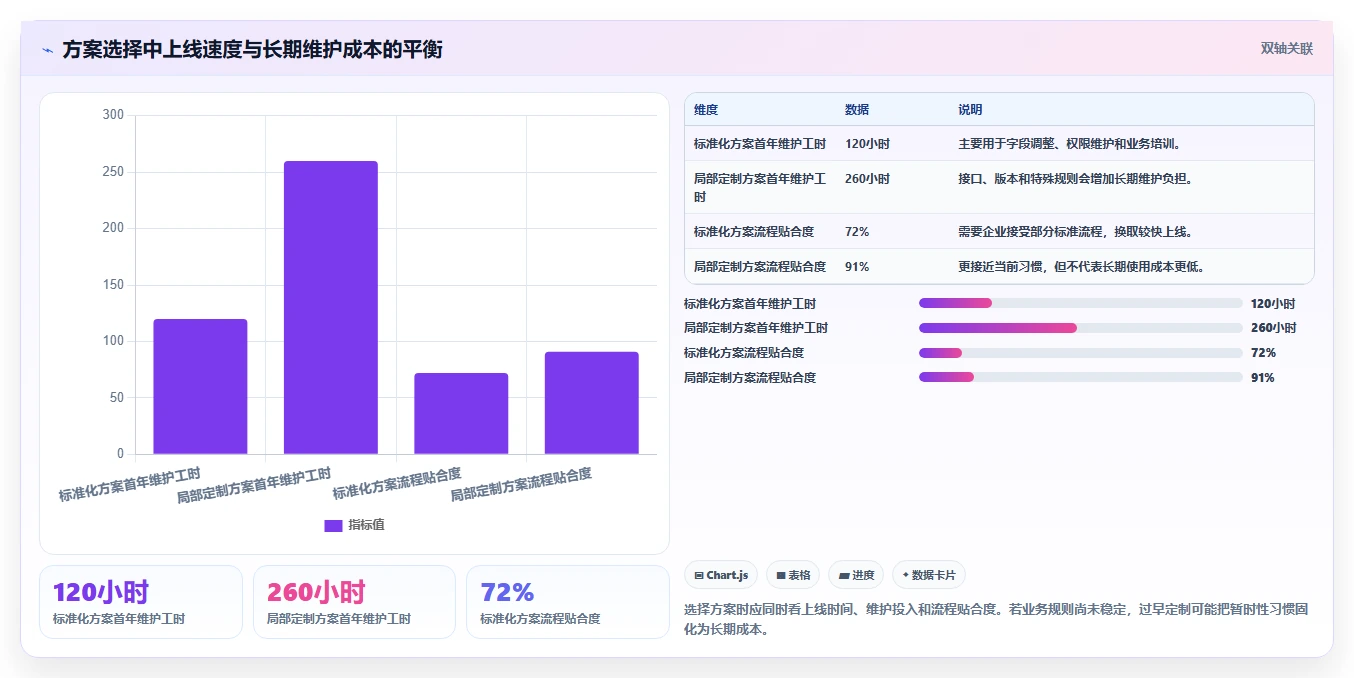
Task: Click the 双轴关联 label in header
Action: 1286,49
